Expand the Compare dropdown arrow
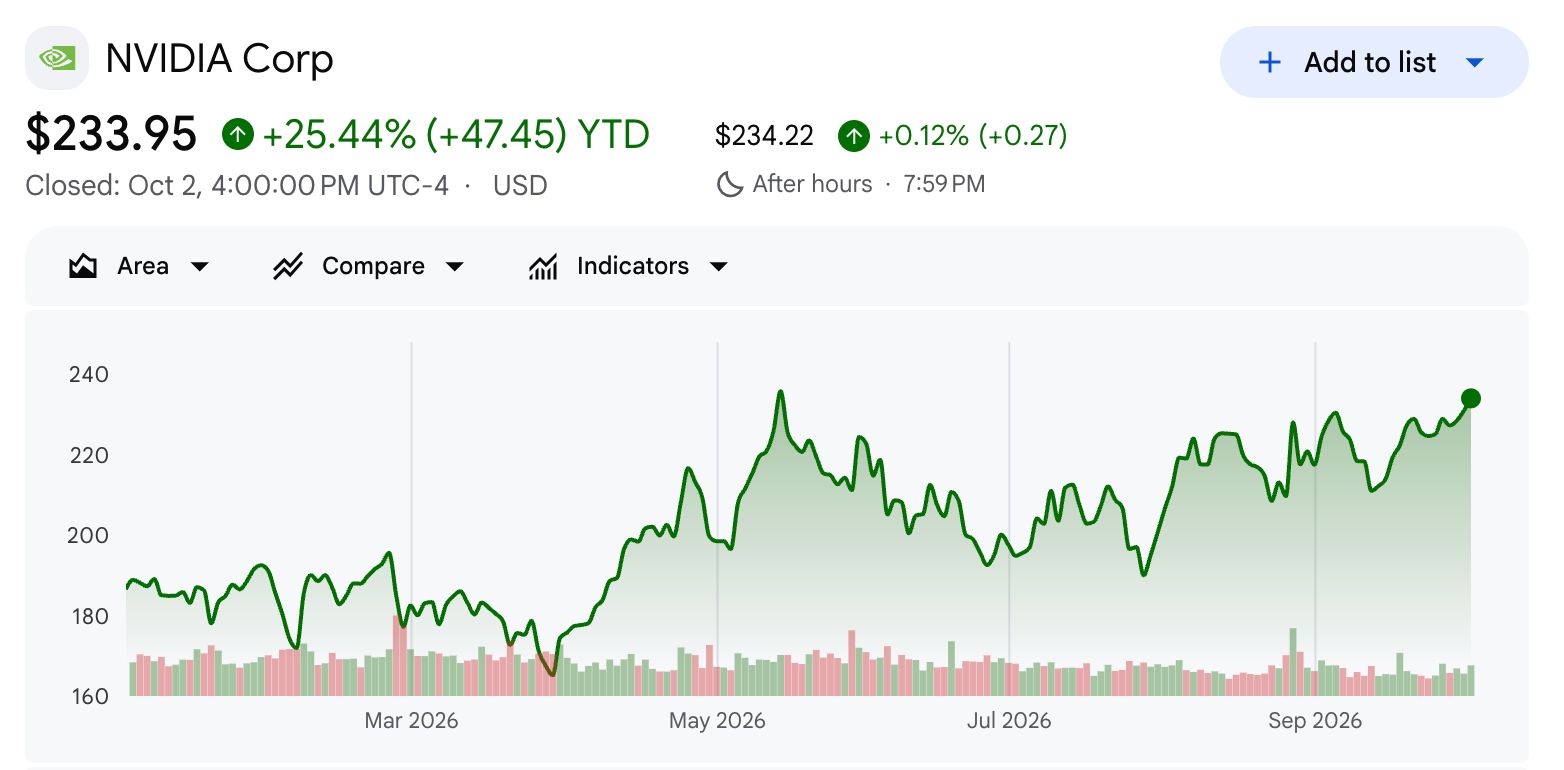This screenshot has width=1564, height=770. (454, 267)
